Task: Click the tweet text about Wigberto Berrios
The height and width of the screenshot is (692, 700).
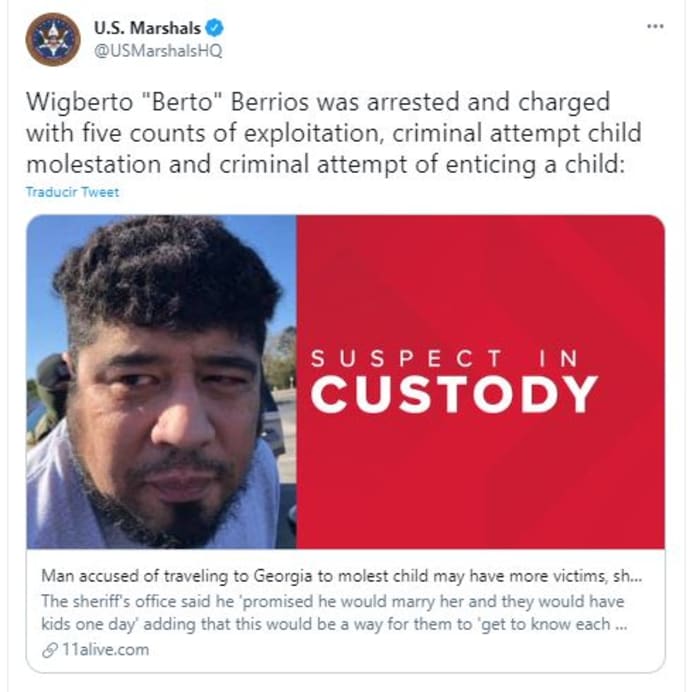Action: [x=333, y=133]
